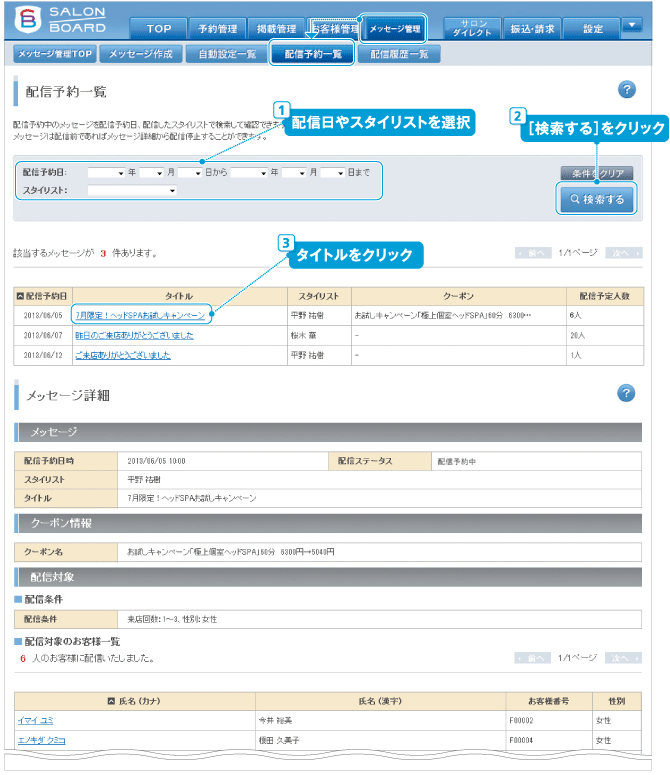This screenshot has width=670, height=775.
Task: Open the 配信履歴一覧 sub-tab
Action: coord(399,55)
